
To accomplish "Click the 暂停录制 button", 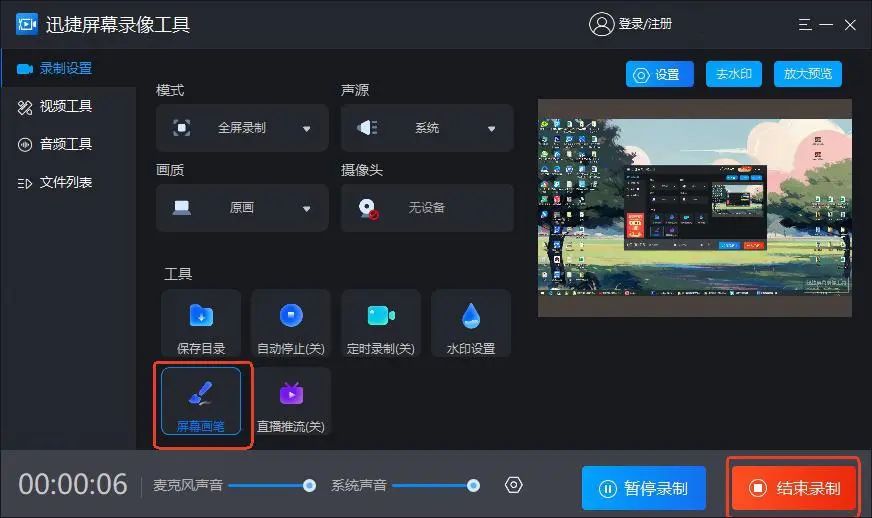I will (x=643, y=489).
